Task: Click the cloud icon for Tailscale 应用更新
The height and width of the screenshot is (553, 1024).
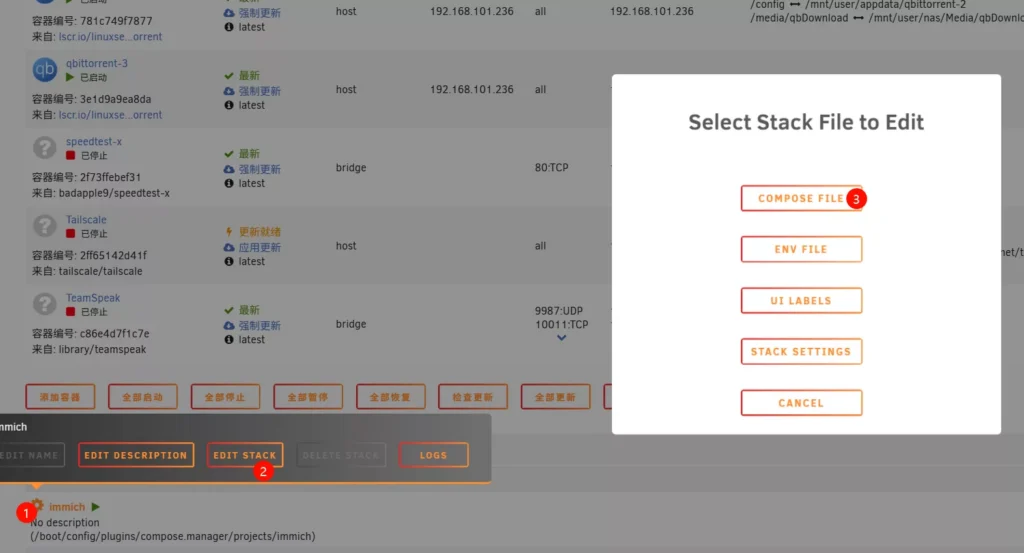Action: click(x=229, y=247)
